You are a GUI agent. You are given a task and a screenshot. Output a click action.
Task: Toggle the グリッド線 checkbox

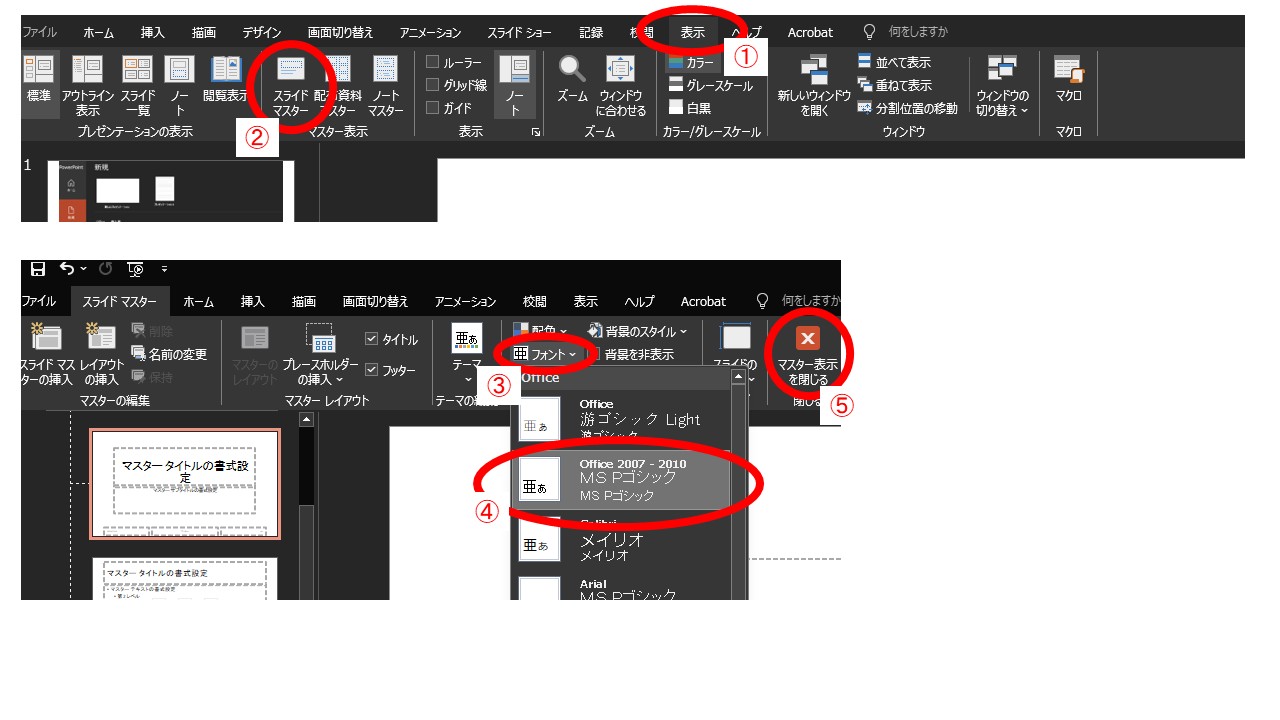tap(433, 85)
